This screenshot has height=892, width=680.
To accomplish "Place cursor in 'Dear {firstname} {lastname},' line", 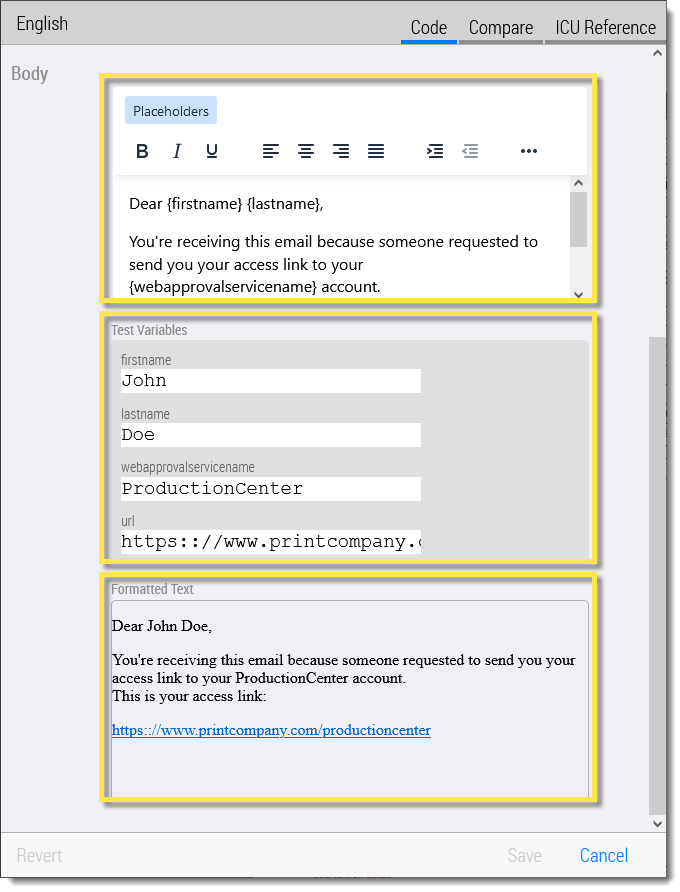I will (x=226, y=204).
